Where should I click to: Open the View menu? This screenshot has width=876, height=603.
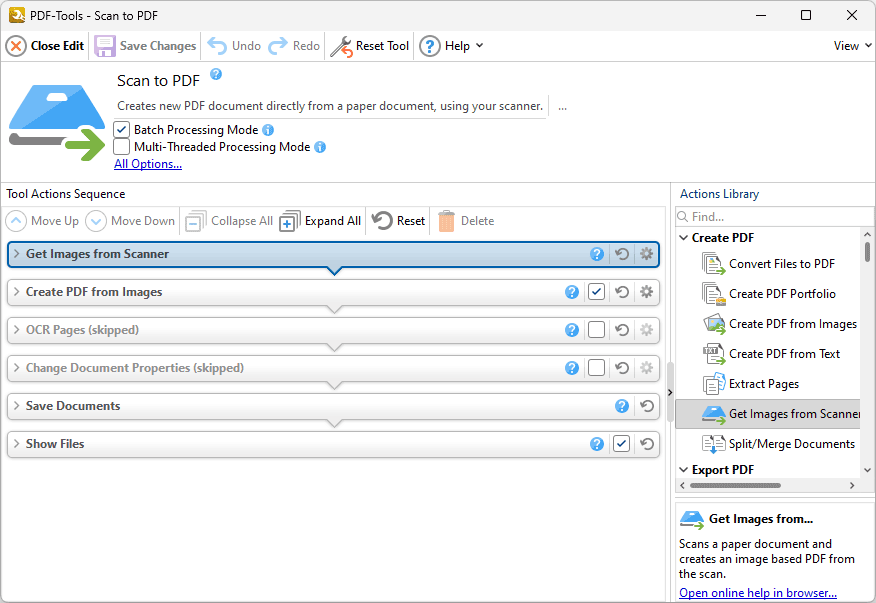(x=853, y=46)
